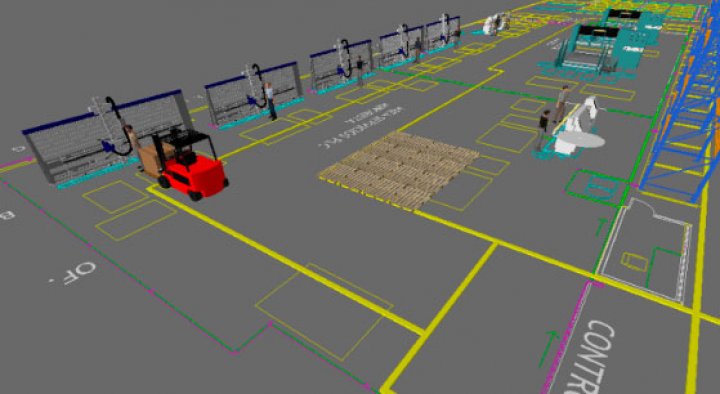
Task: Select the green-outlined floor zone with teal shape
Action: click(595, 187)
